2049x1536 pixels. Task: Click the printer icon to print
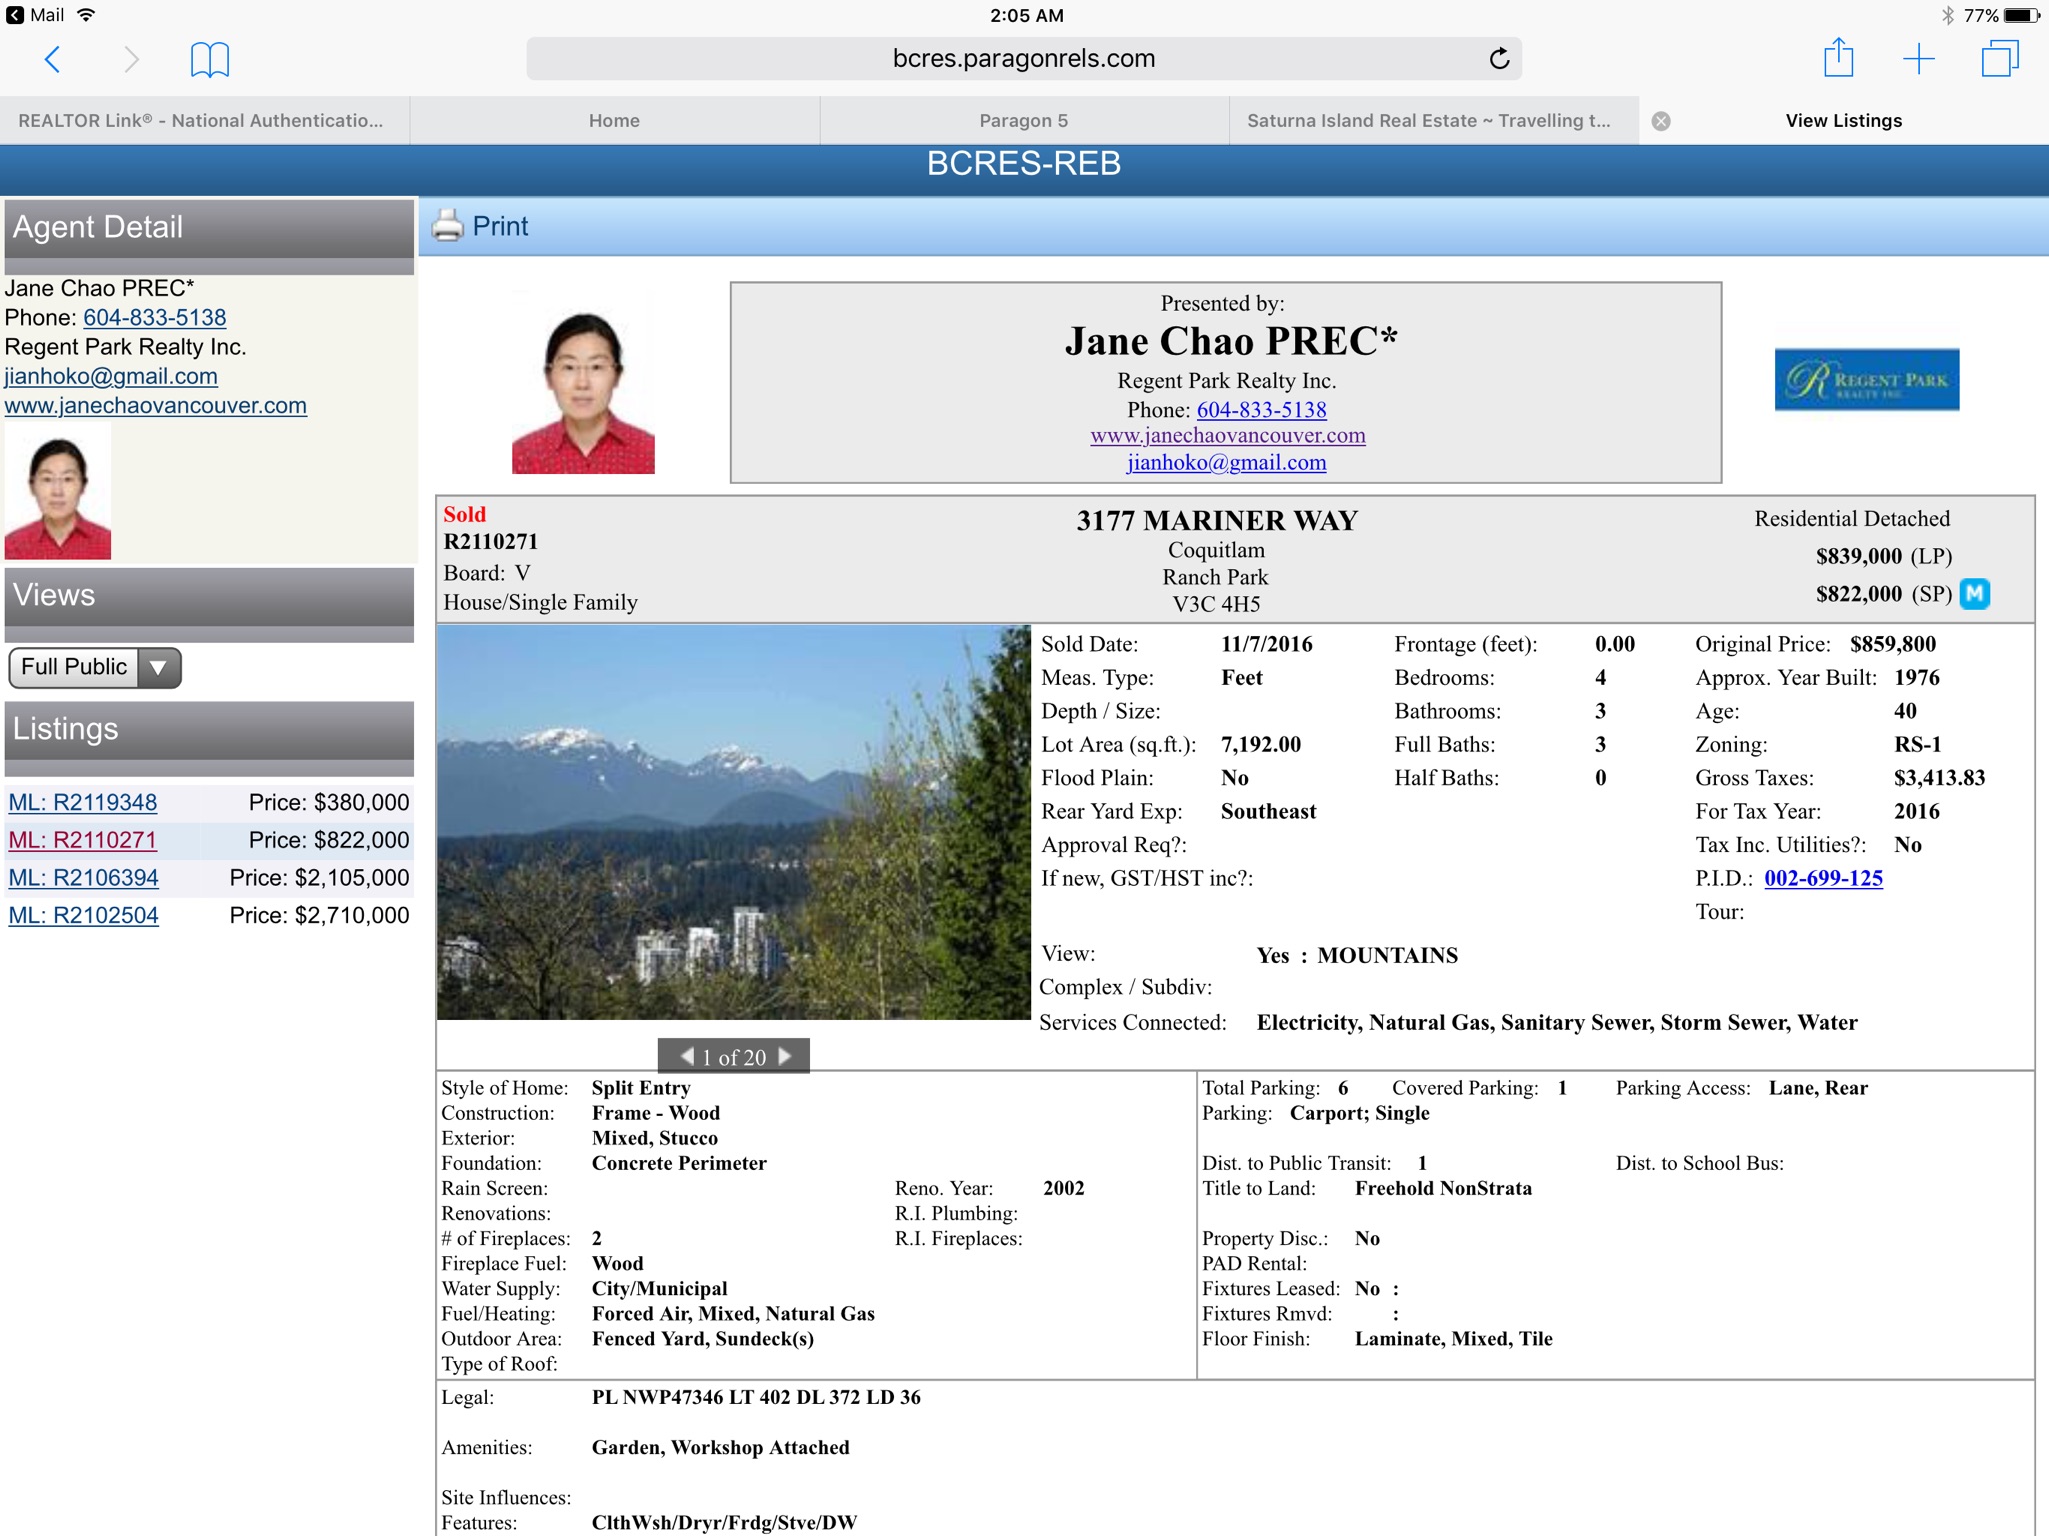pyautogui.click(x=448, y=226)
